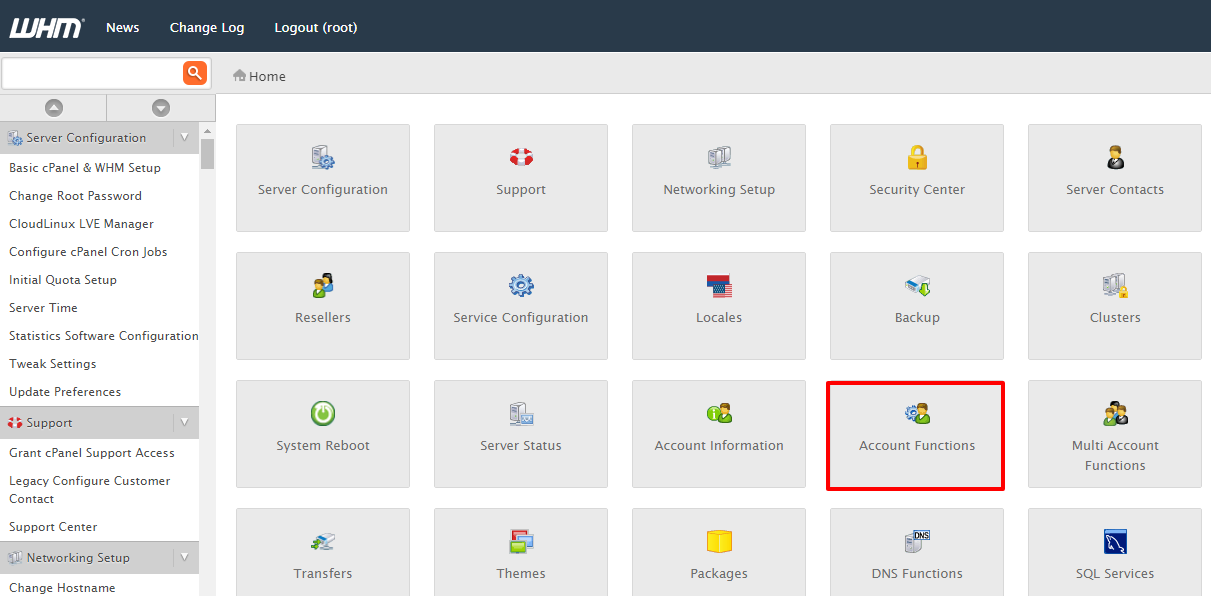Click the sidebar vertical scrollbar thumb
The width and height of the screenshot is (1211, 596).
tap(207, 153)
